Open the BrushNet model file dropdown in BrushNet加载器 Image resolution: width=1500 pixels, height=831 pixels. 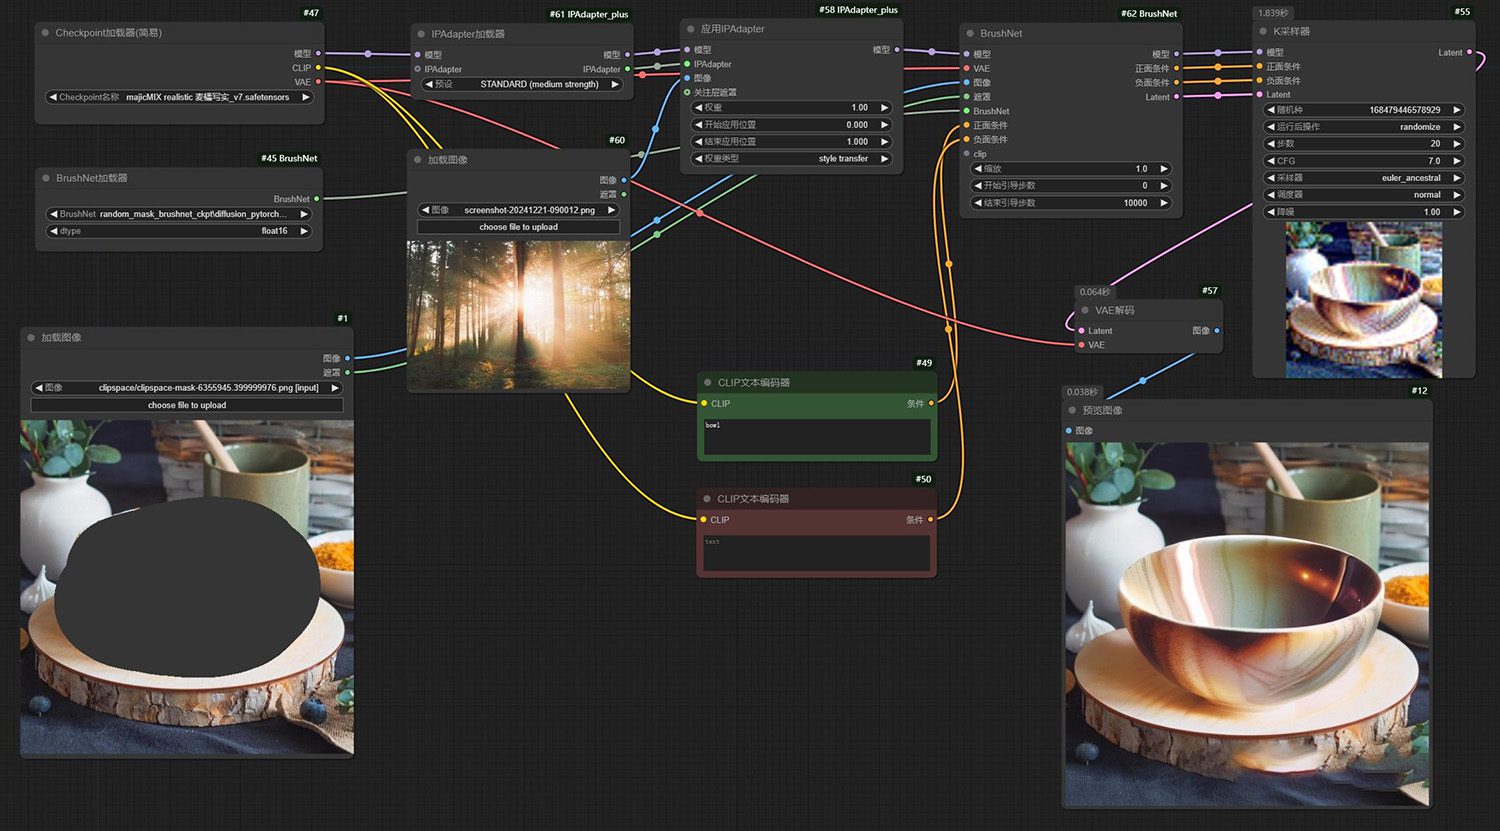pos(180,214)
